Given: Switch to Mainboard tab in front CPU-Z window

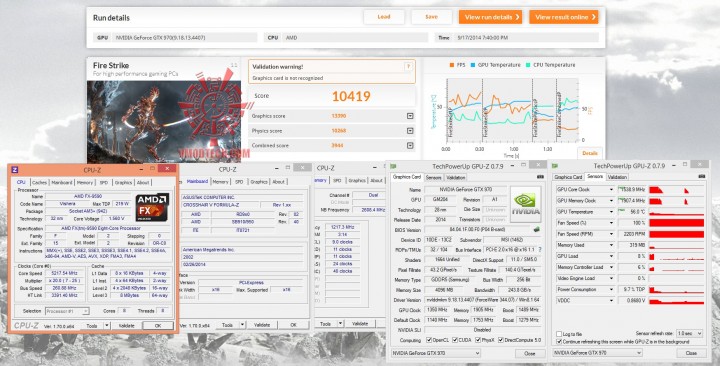Looking at the screenshot, I should (62, 182).
